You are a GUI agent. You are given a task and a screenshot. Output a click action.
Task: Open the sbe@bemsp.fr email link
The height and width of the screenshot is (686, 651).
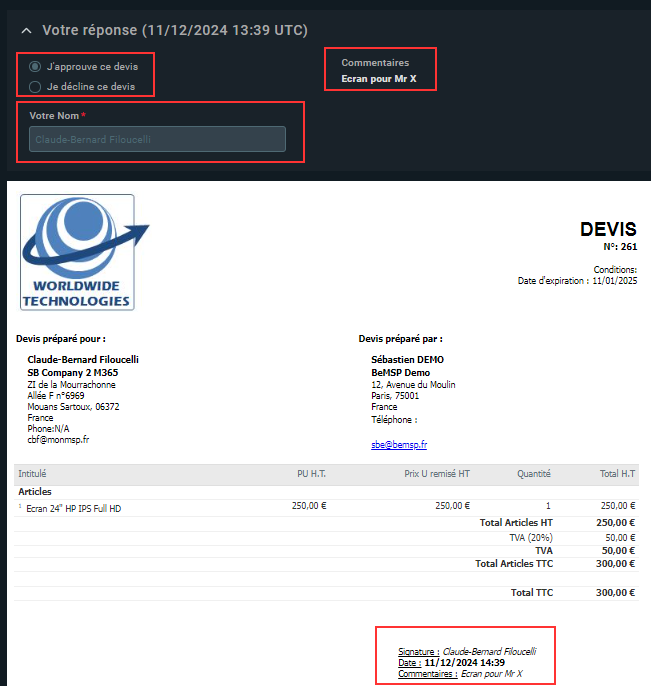(399, 444)
